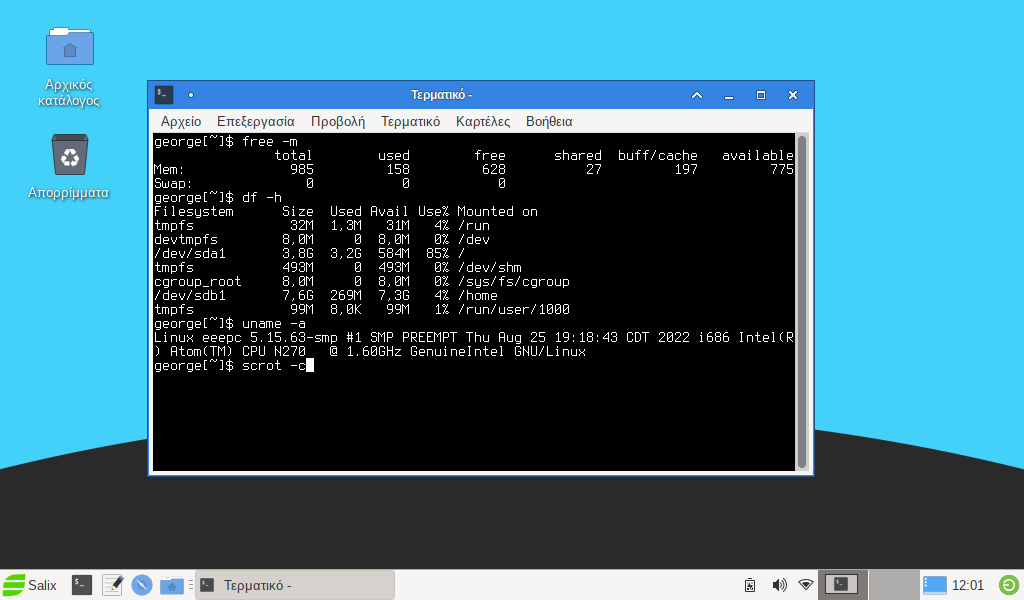
Task: Click the '/sys/fs/cgroup' mount path
Action: point(514,281)
